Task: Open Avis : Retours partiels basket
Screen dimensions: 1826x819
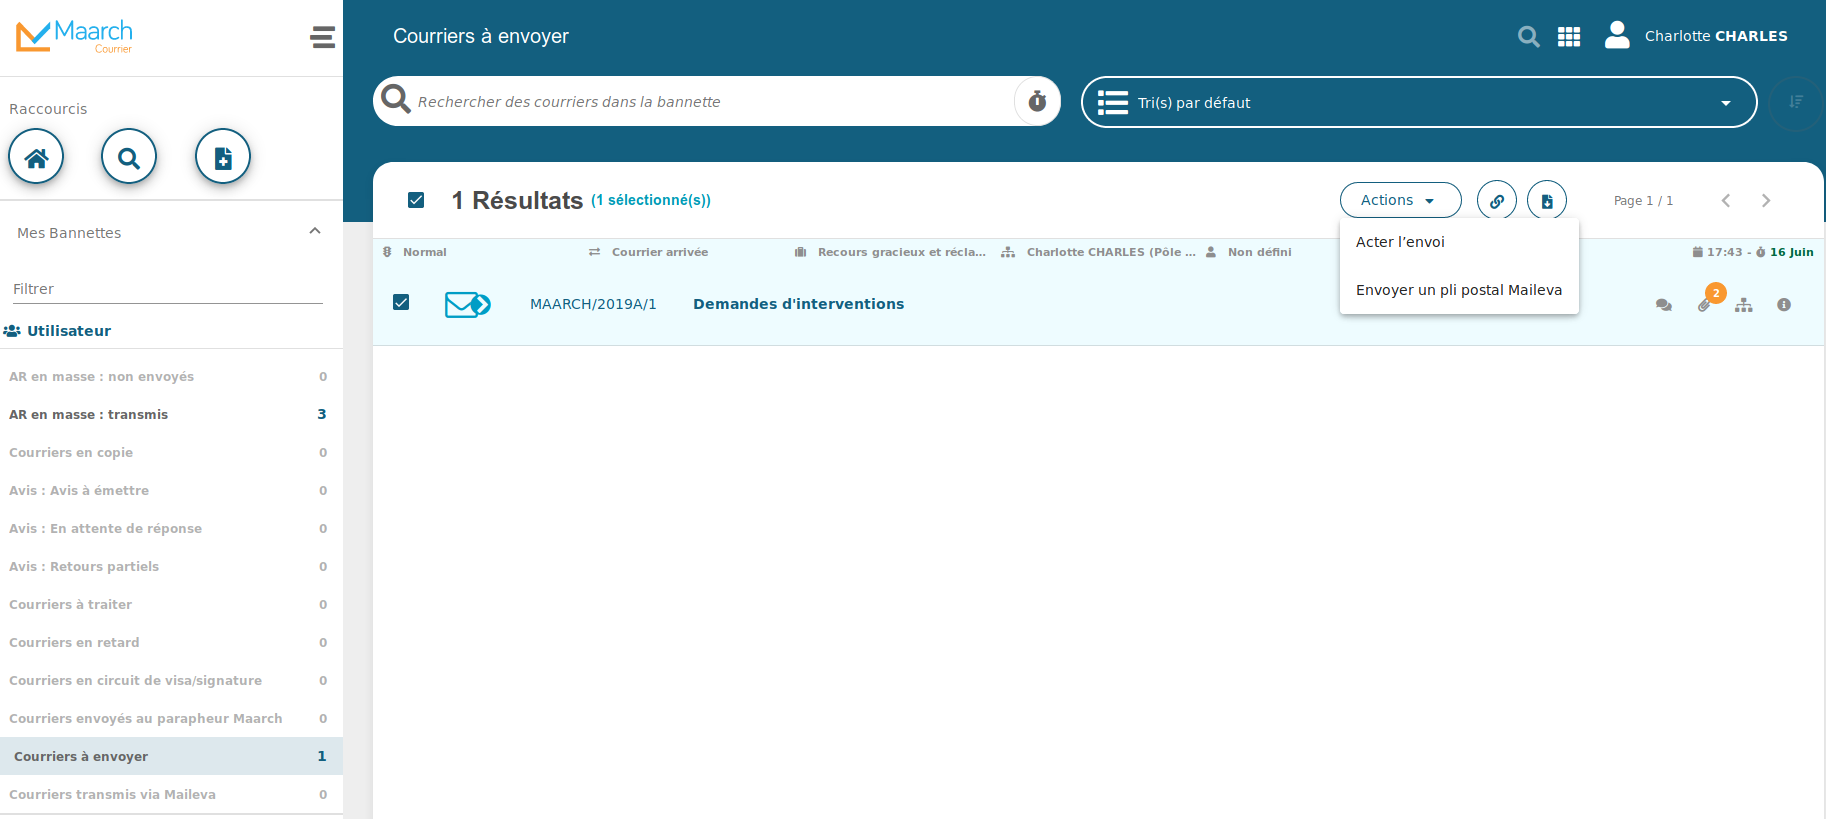Action: pos(171,567)
